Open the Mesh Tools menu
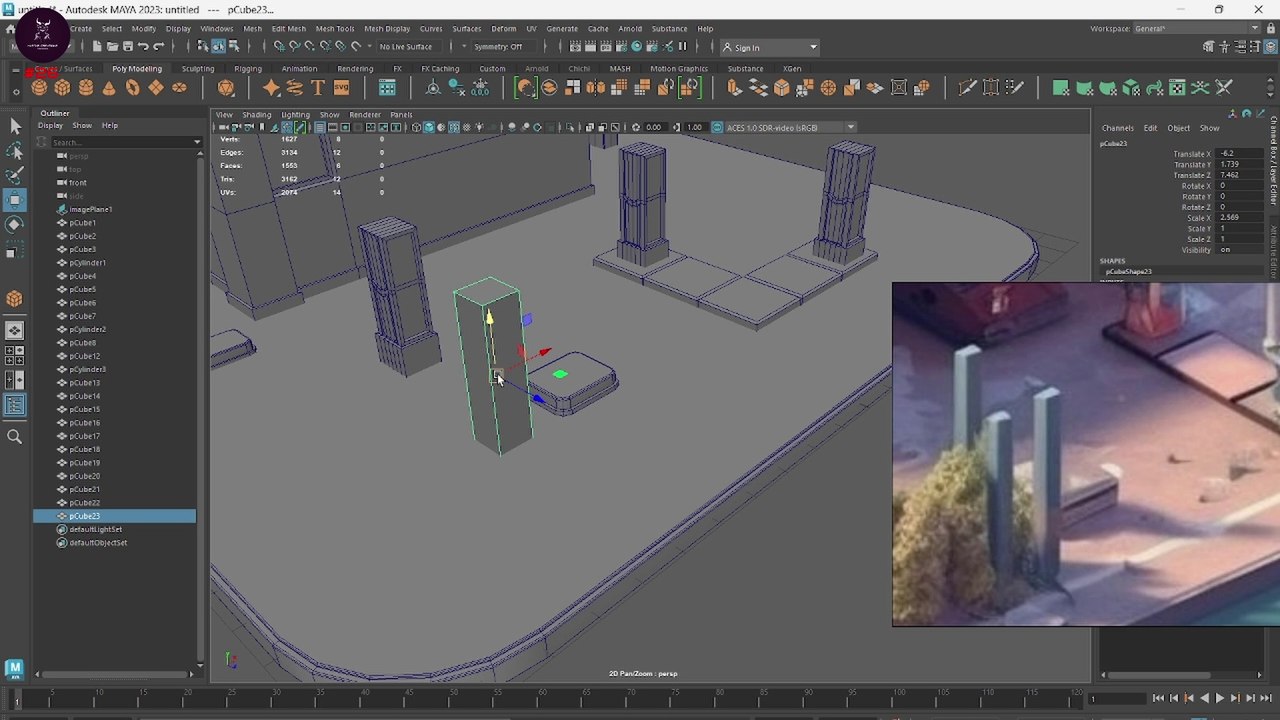1280x720 pixels. click(335, 29)
